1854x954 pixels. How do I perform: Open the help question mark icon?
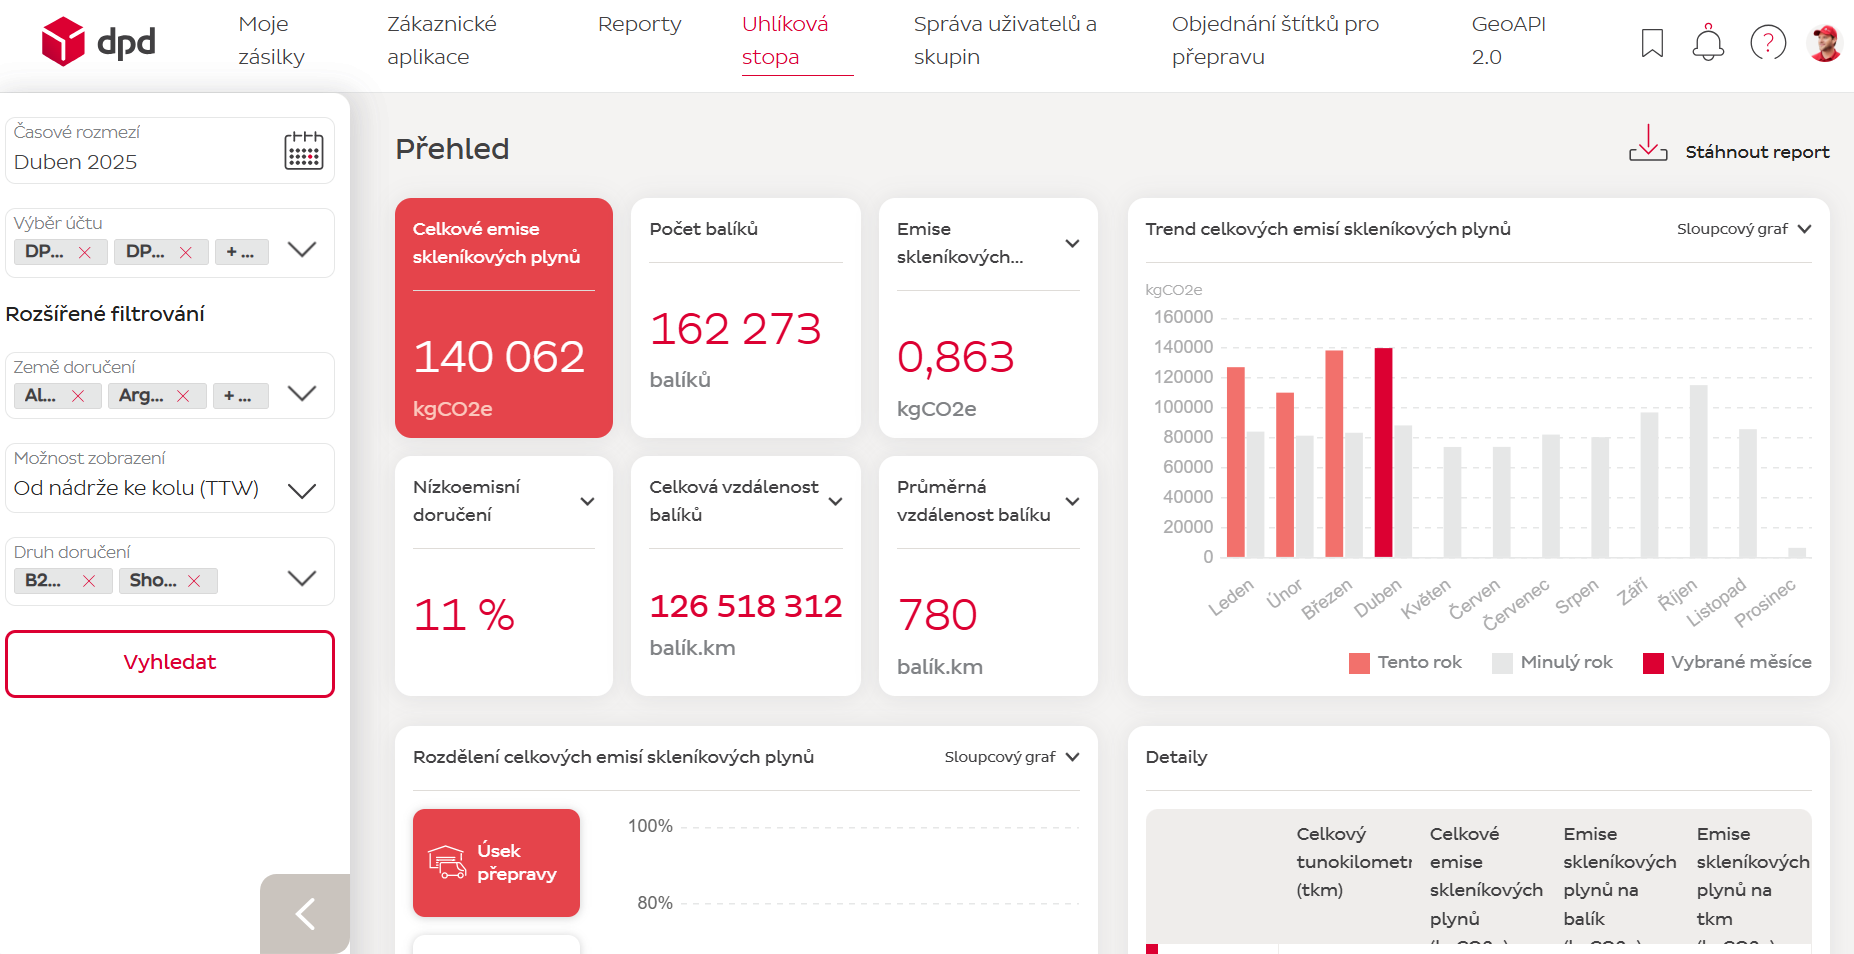[1767, 43]
